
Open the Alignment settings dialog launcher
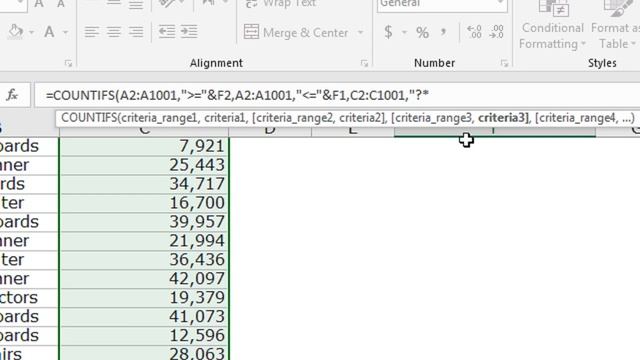coord(364,63)
